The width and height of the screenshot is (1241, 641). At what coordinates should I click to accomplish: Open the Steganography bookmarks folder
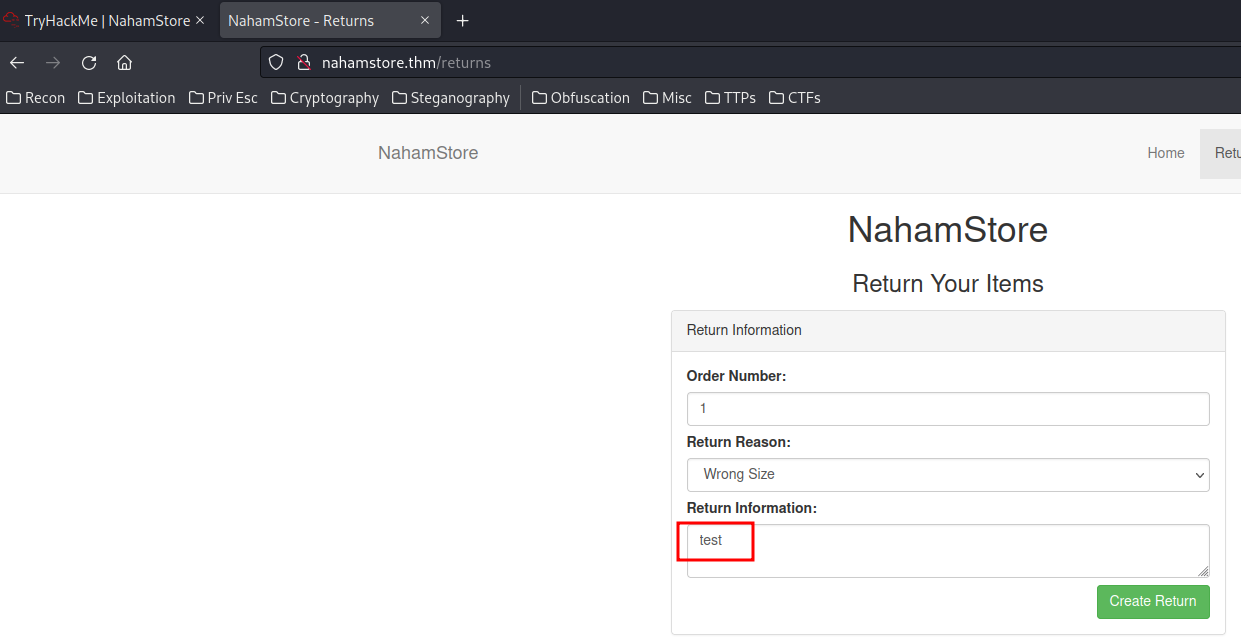pyautogui.click(x=451, y=98)
